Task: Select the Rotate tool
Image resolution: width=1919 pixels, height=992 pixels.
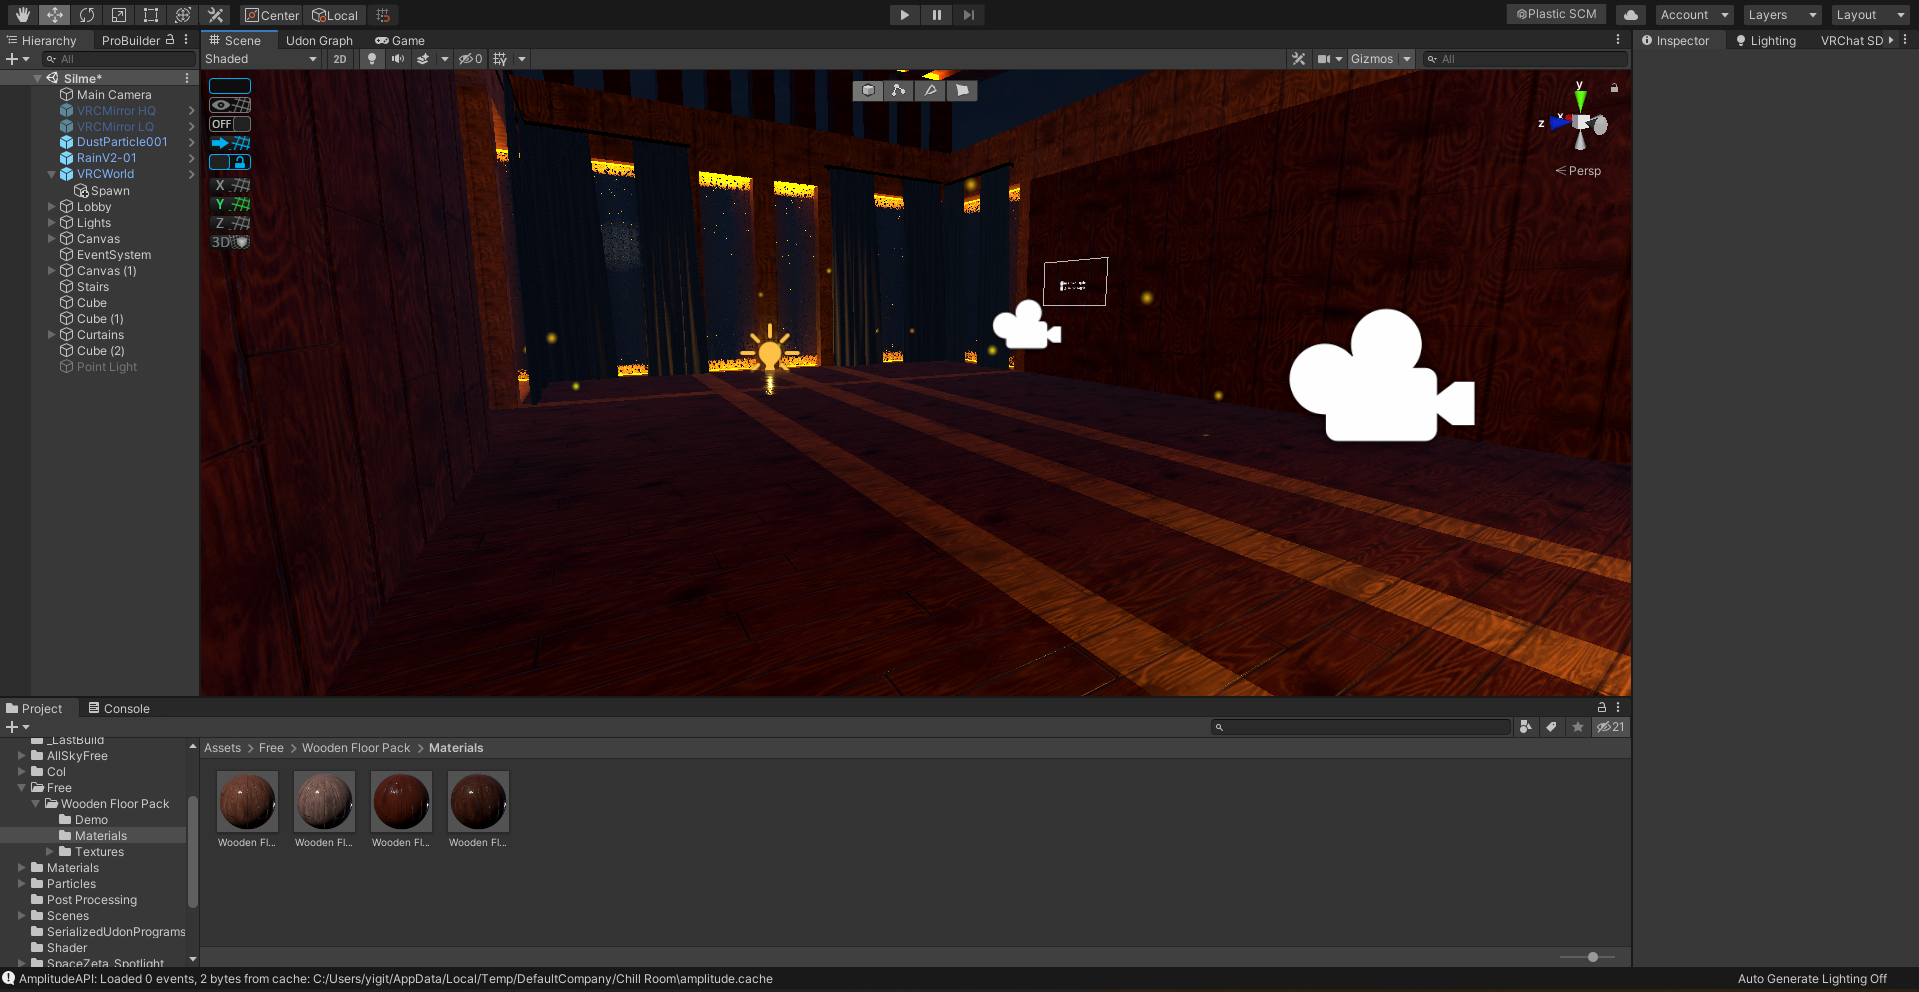Action: tap(87, 15)
